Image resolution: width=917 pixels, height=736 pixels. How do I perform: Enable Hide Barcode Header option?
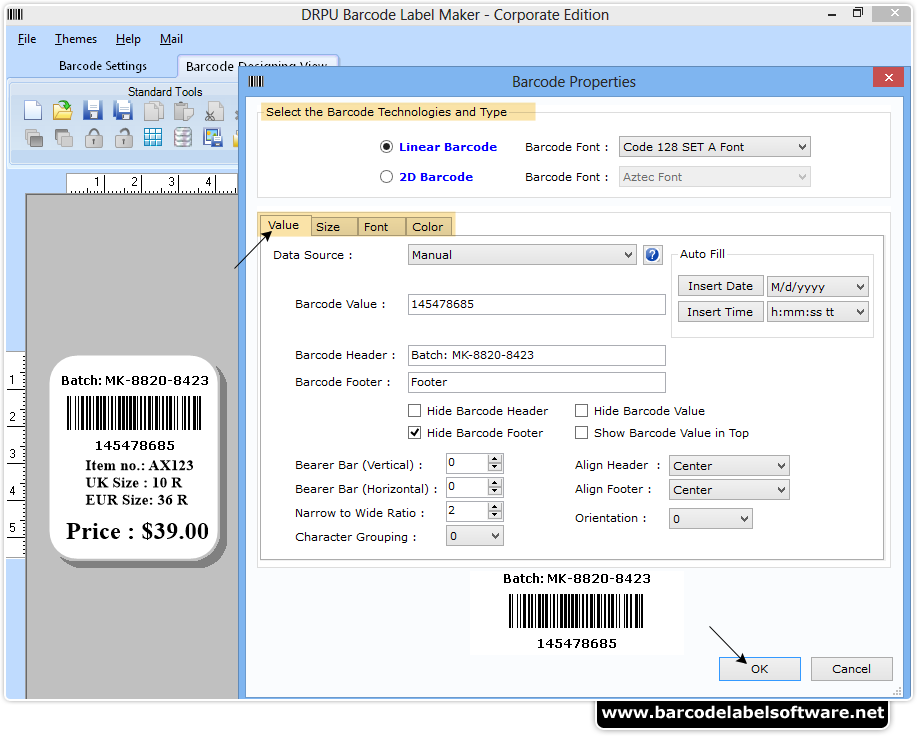[414, 410]
